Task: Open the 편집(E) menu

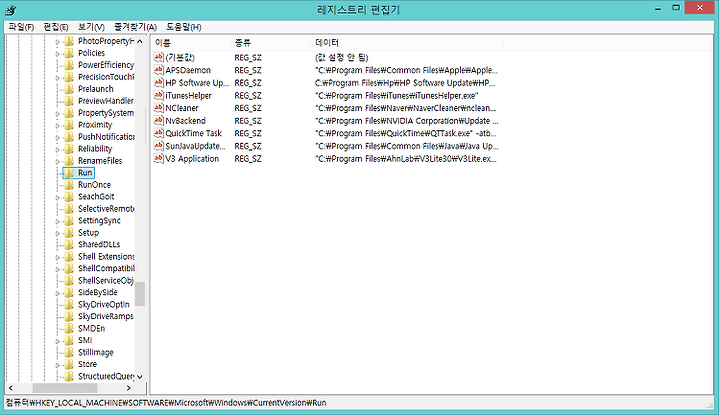Action: [56, 27]
